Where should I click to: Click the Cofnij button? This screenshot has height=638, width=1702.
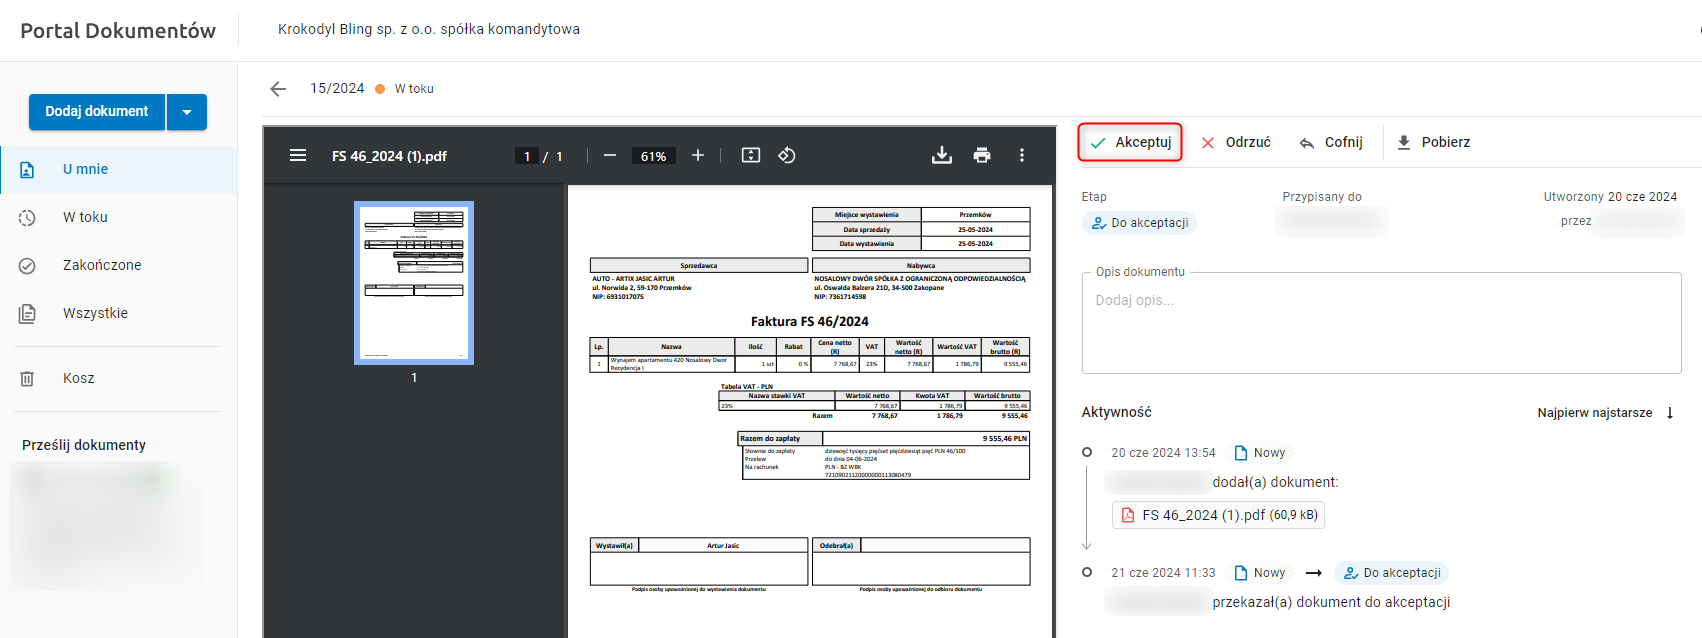pos(1331,142)
